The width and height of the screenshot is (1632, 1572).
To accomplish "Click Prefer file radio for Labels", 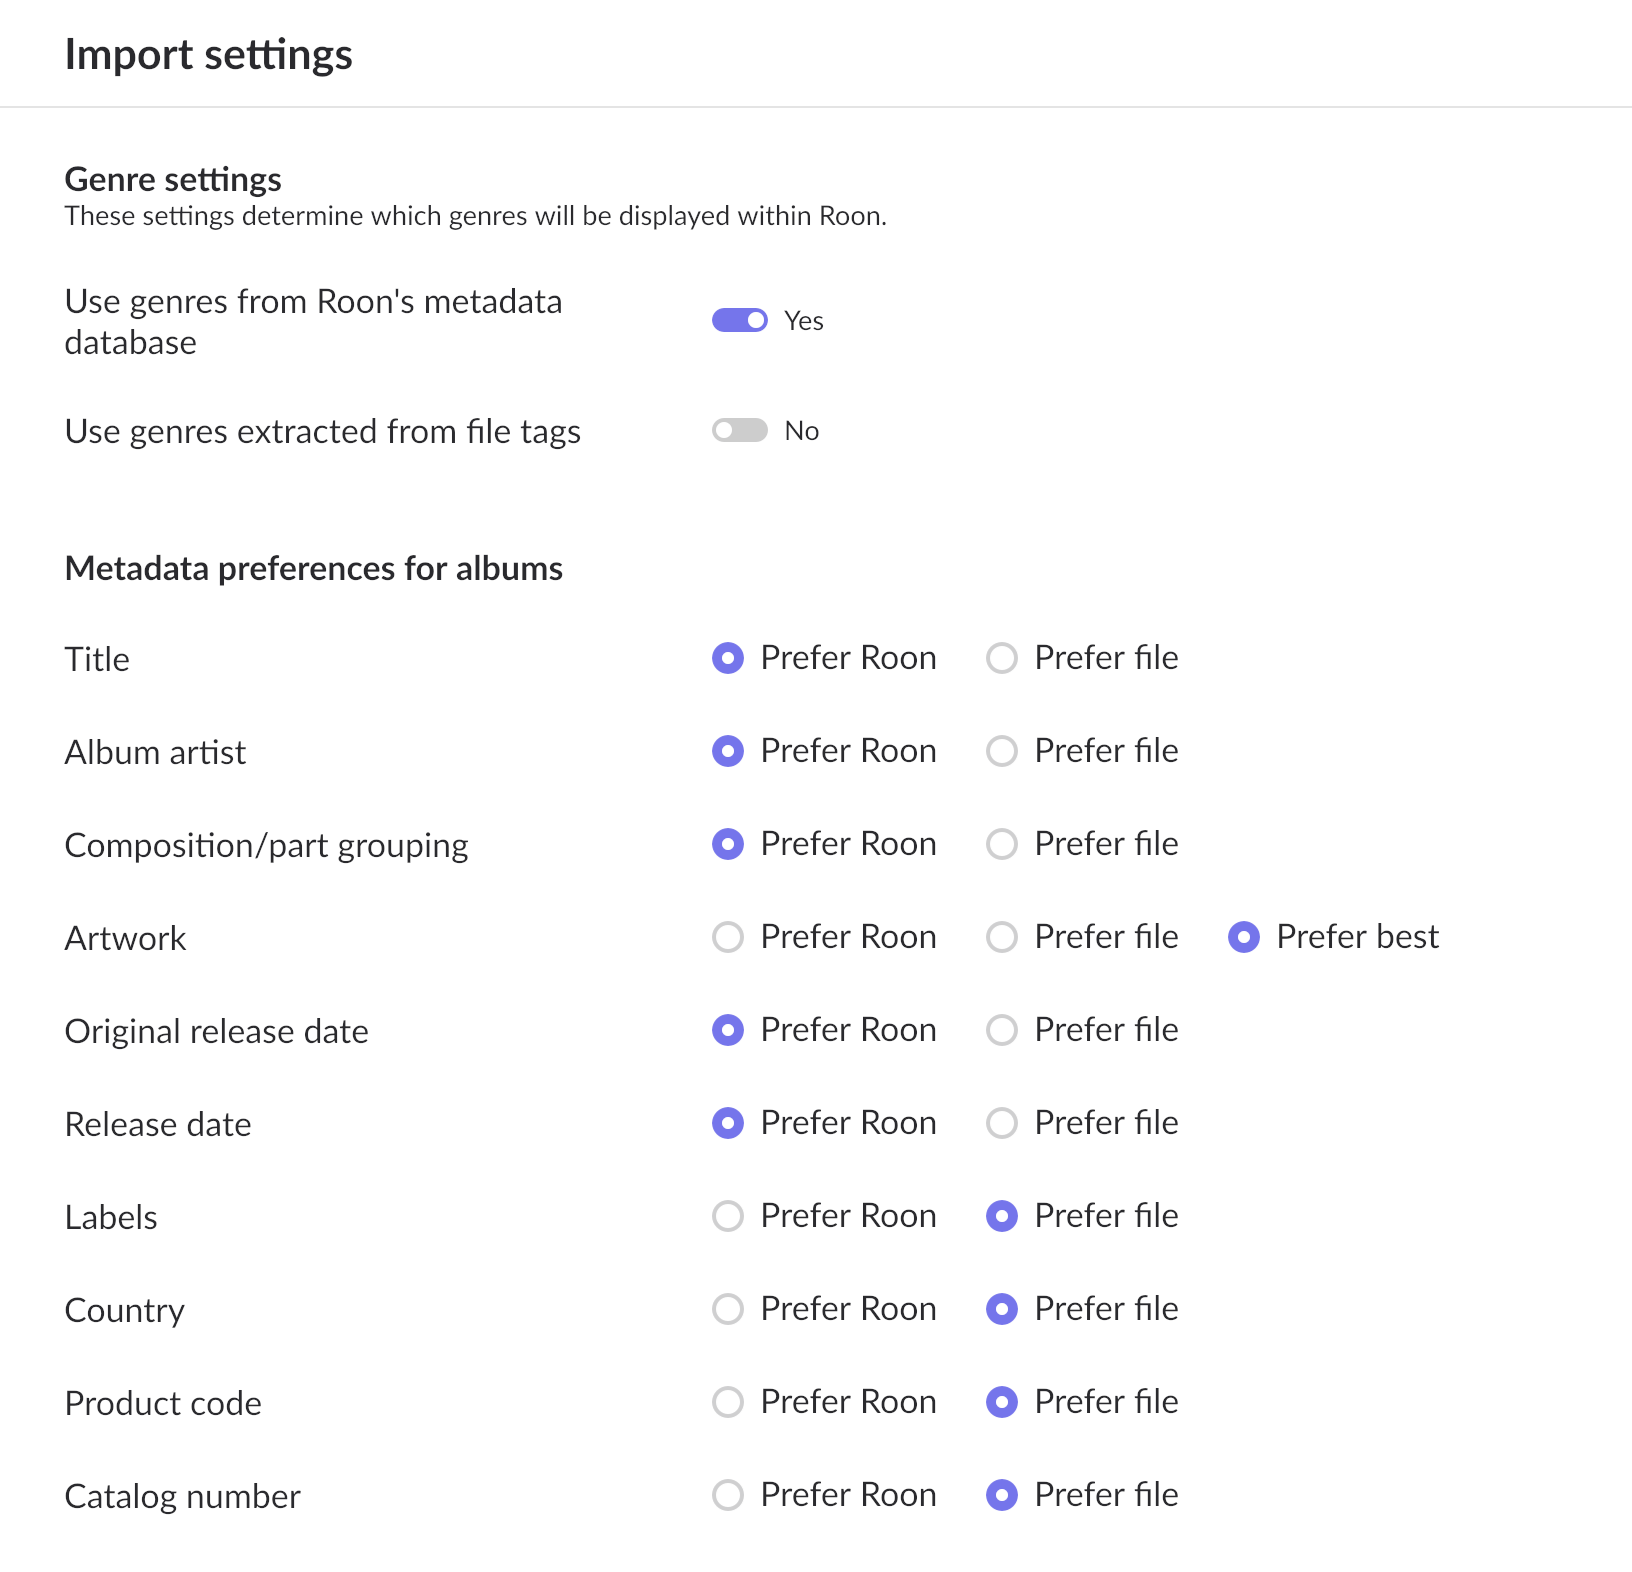I will pyautogui.click(x=1002, y=1216).
